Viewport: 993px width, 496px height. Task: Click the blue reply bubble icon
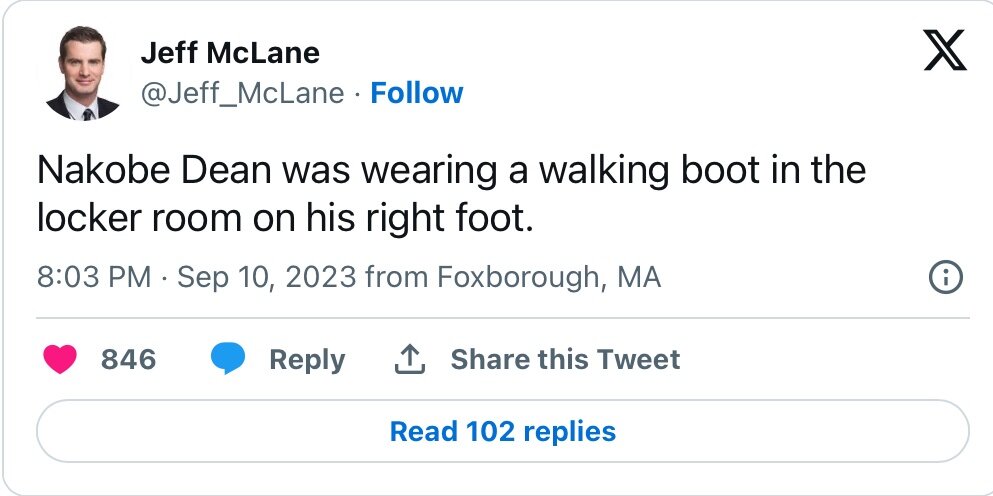[229, 359]
